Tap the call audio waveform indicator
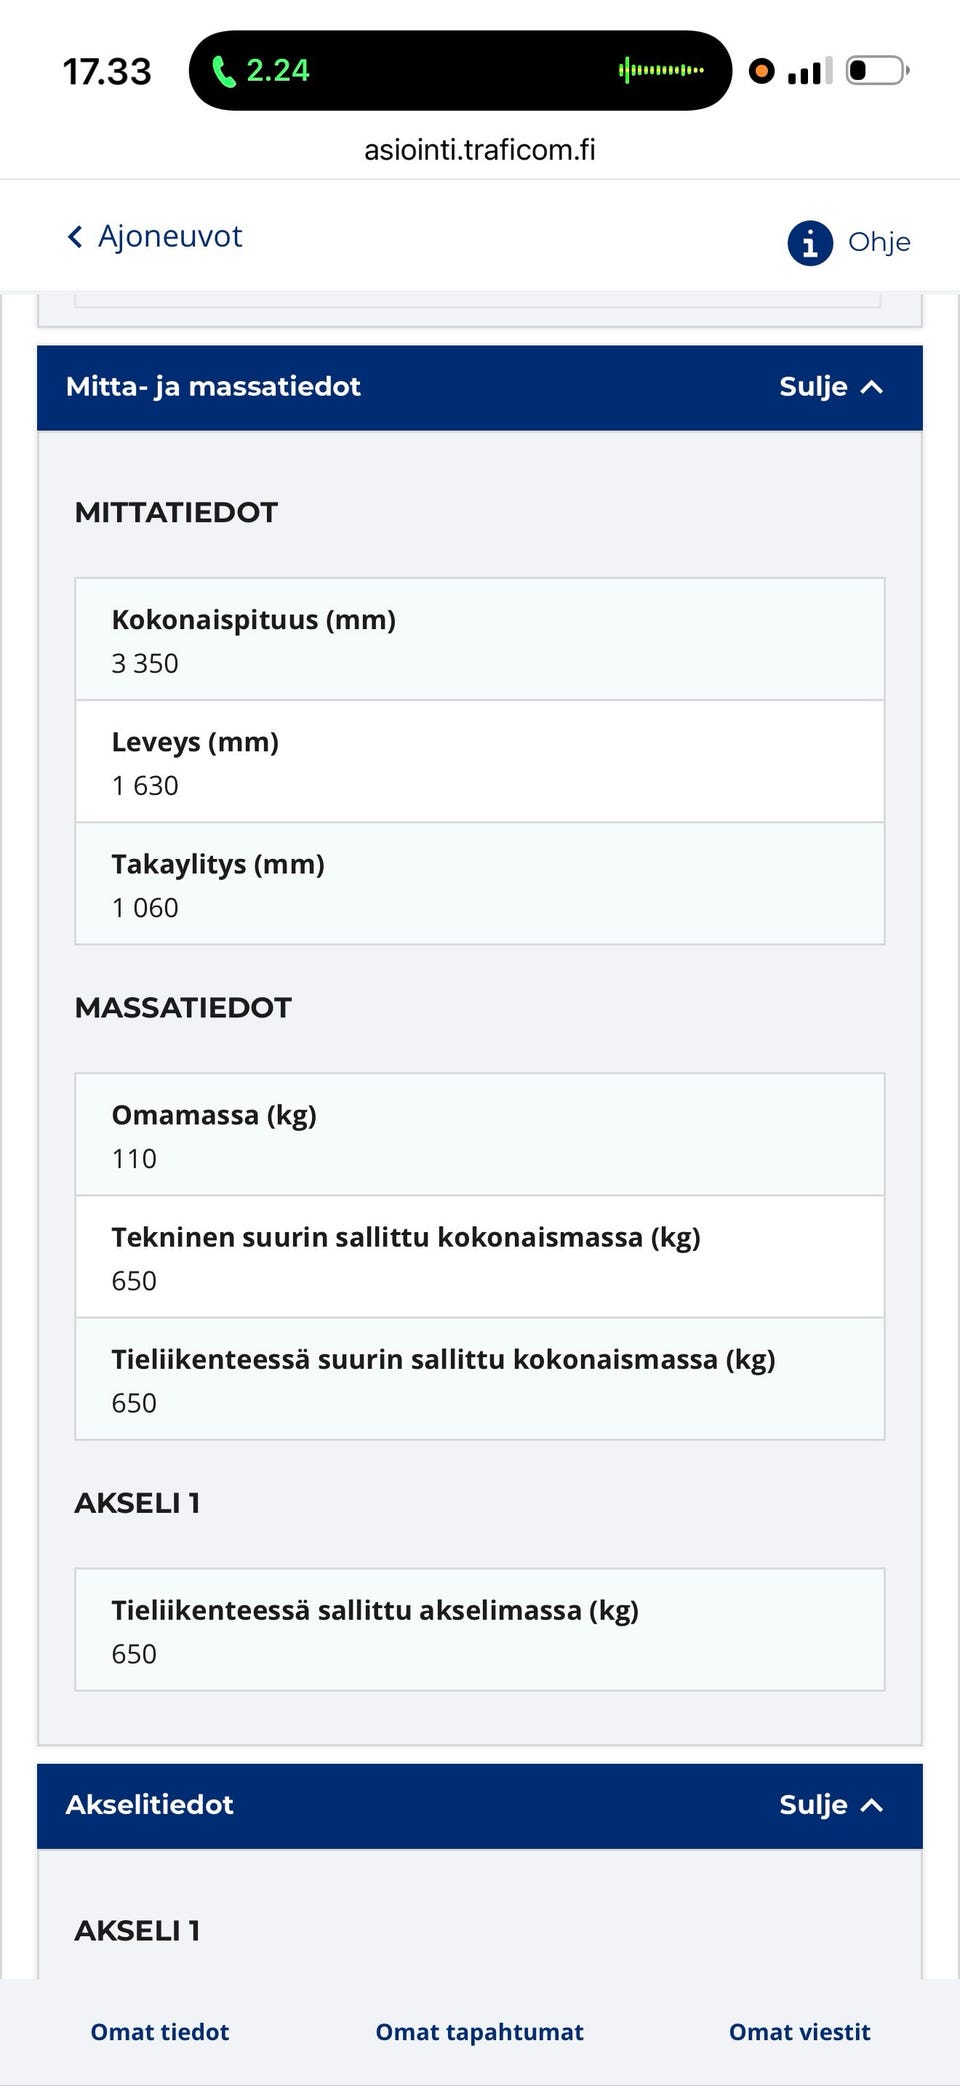Image resolution: width=960 pixels, height=2086 pixels. (x=661, y=70)
